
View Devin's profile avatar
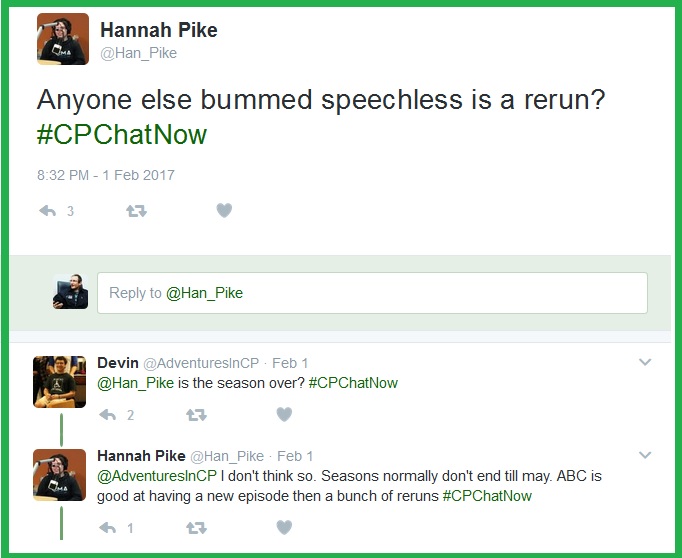coord(59,381)
